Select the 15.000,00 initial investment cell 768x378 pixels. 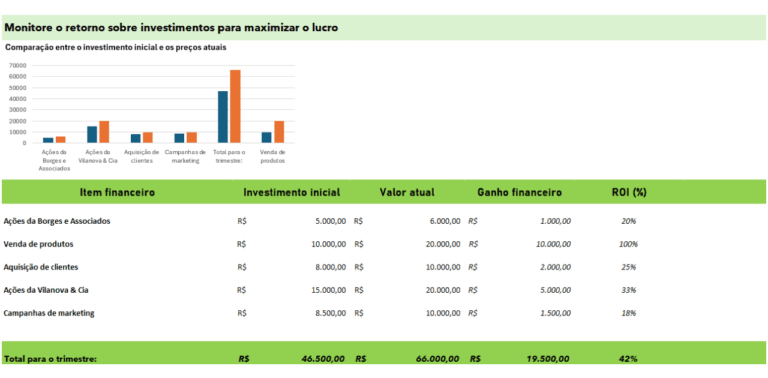tap(291, 290)
